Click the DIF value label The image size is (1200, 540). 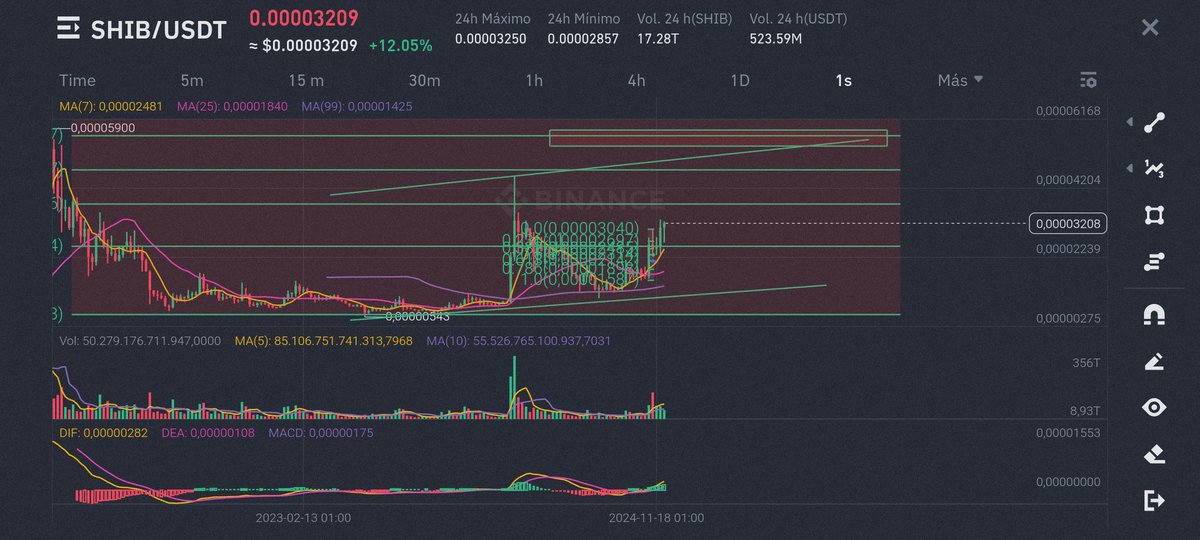click(x=102, y=433)
